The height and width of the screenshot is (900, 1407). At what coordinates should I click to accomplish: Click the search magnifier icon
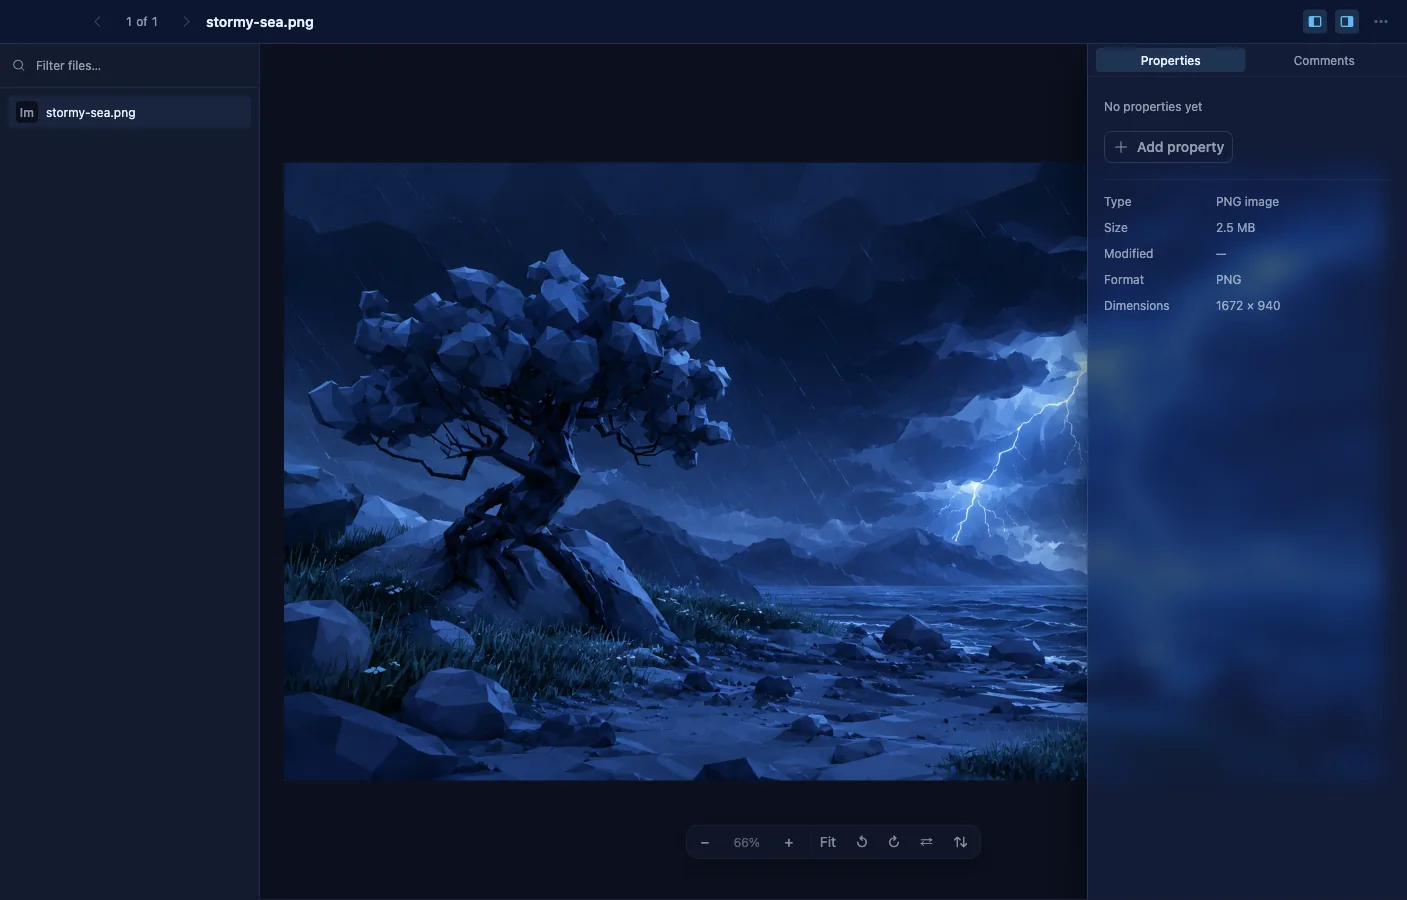[x=19, y=65]
